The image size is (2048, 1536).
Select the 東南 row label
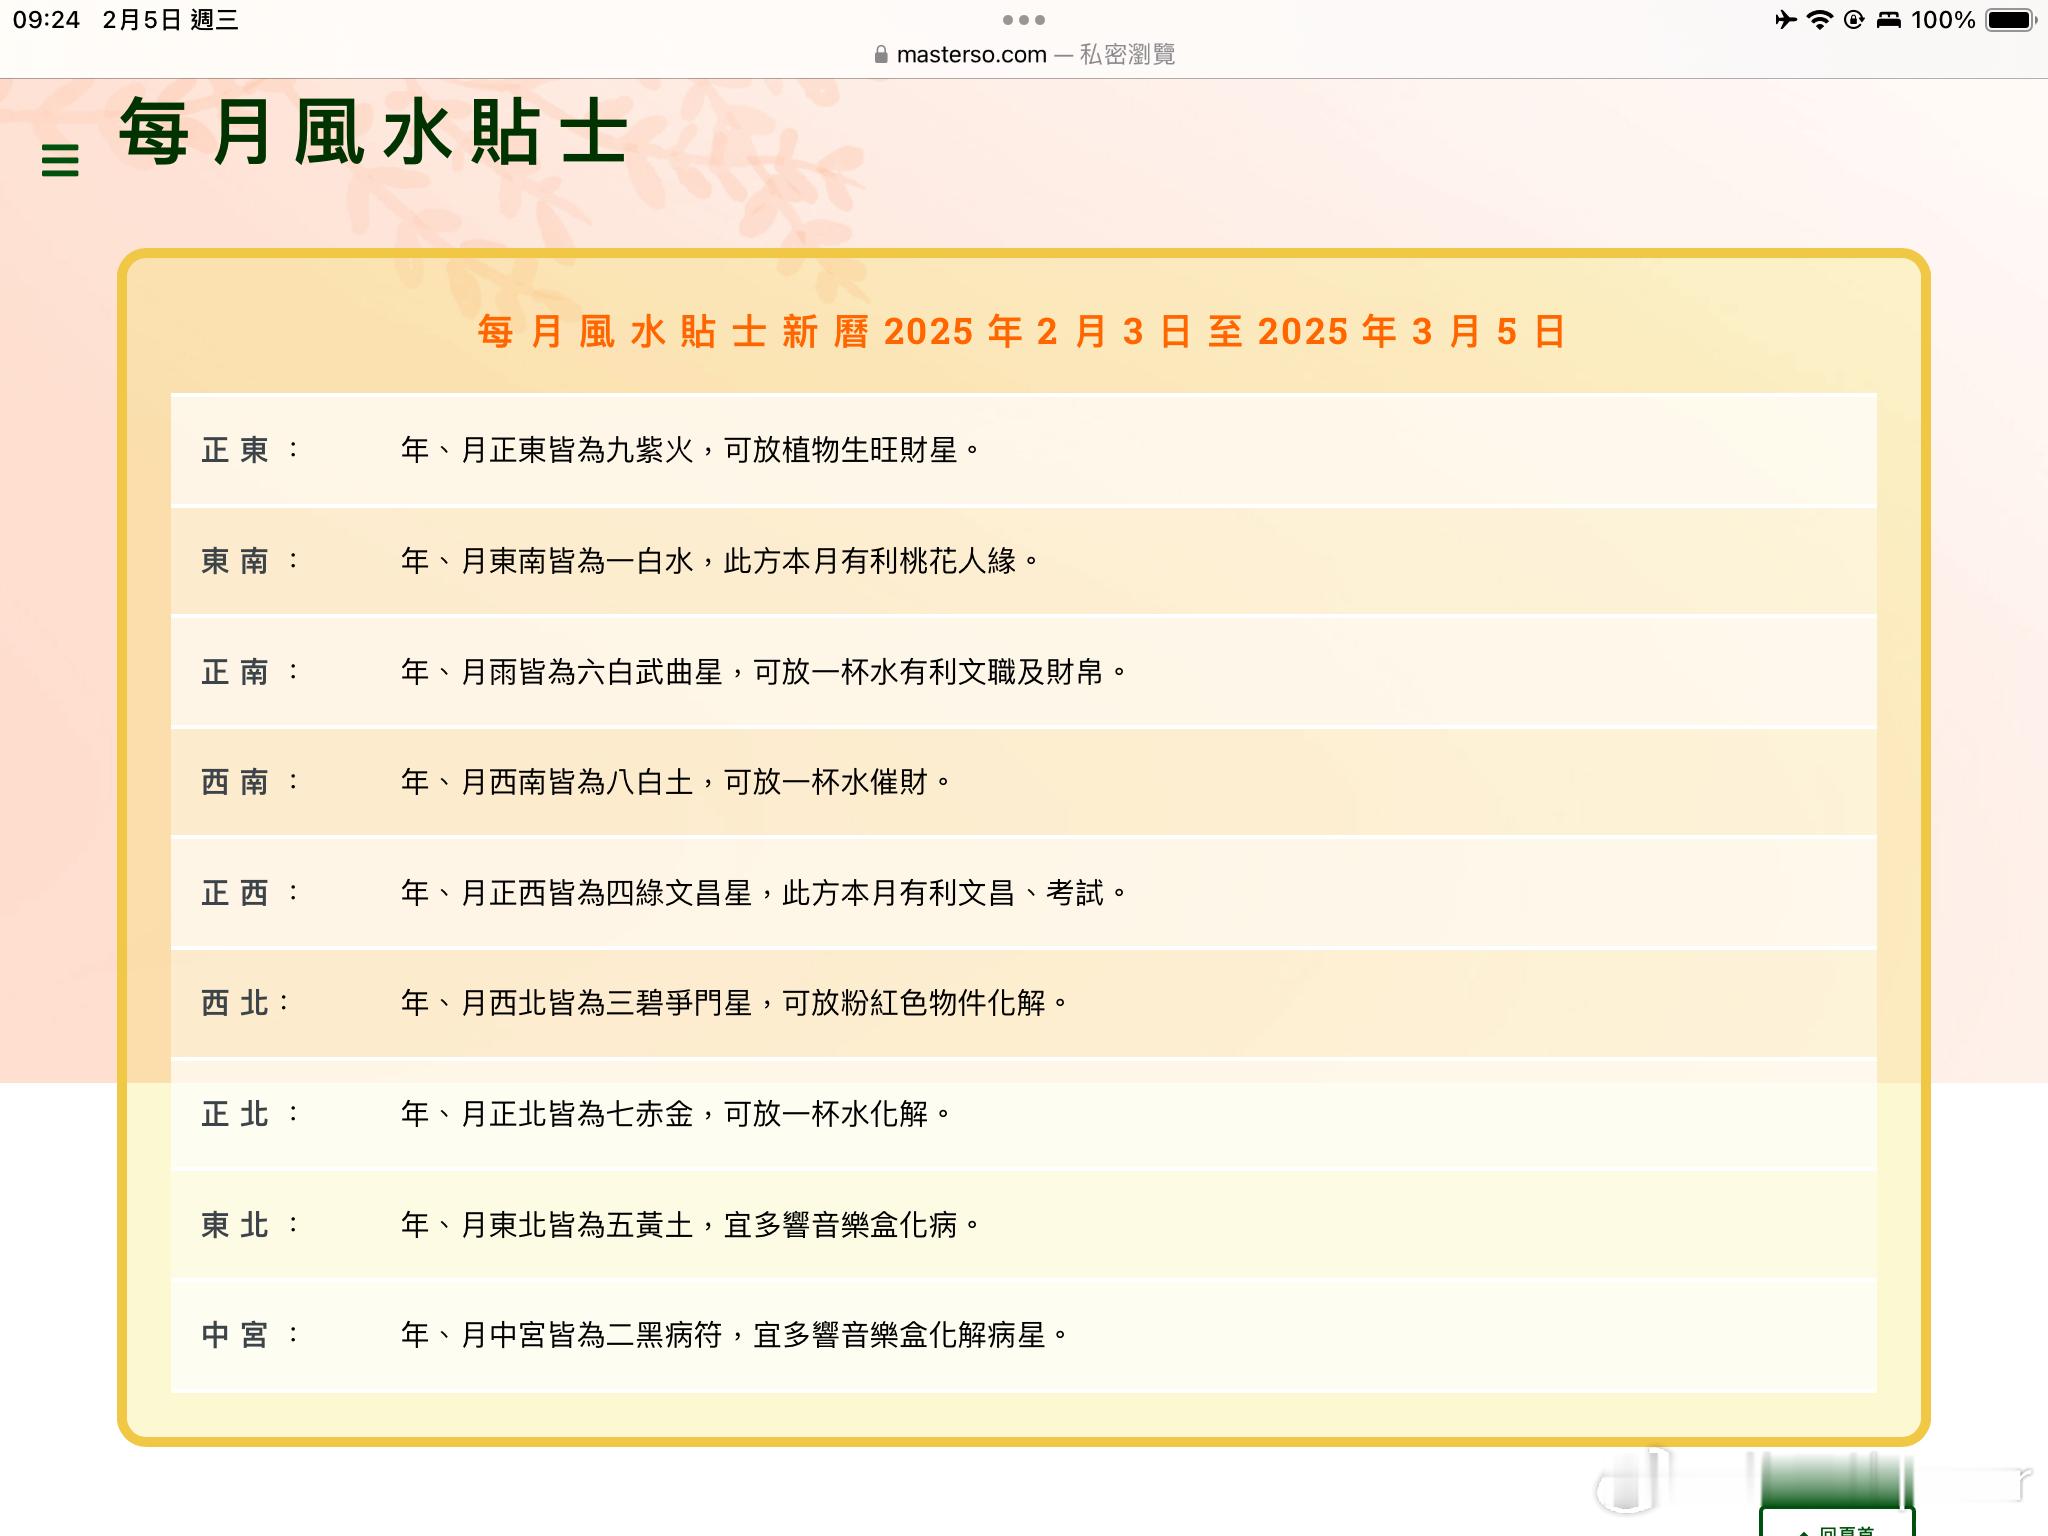coord(250,561)
